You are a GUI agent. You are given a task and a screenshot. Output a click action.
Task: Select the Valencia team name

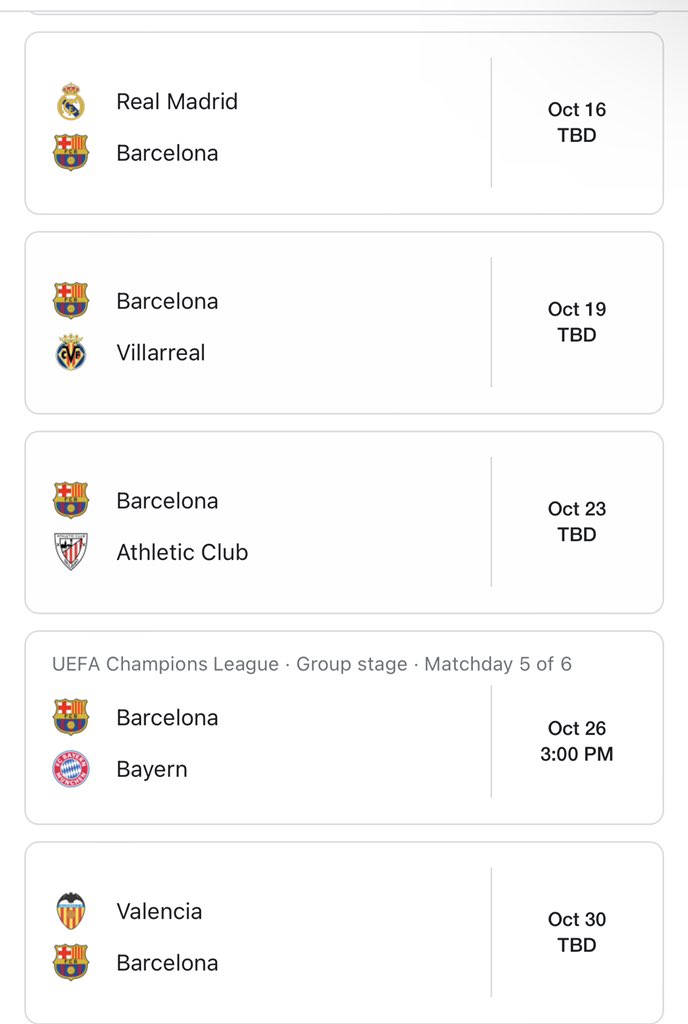tap(159, 911)
